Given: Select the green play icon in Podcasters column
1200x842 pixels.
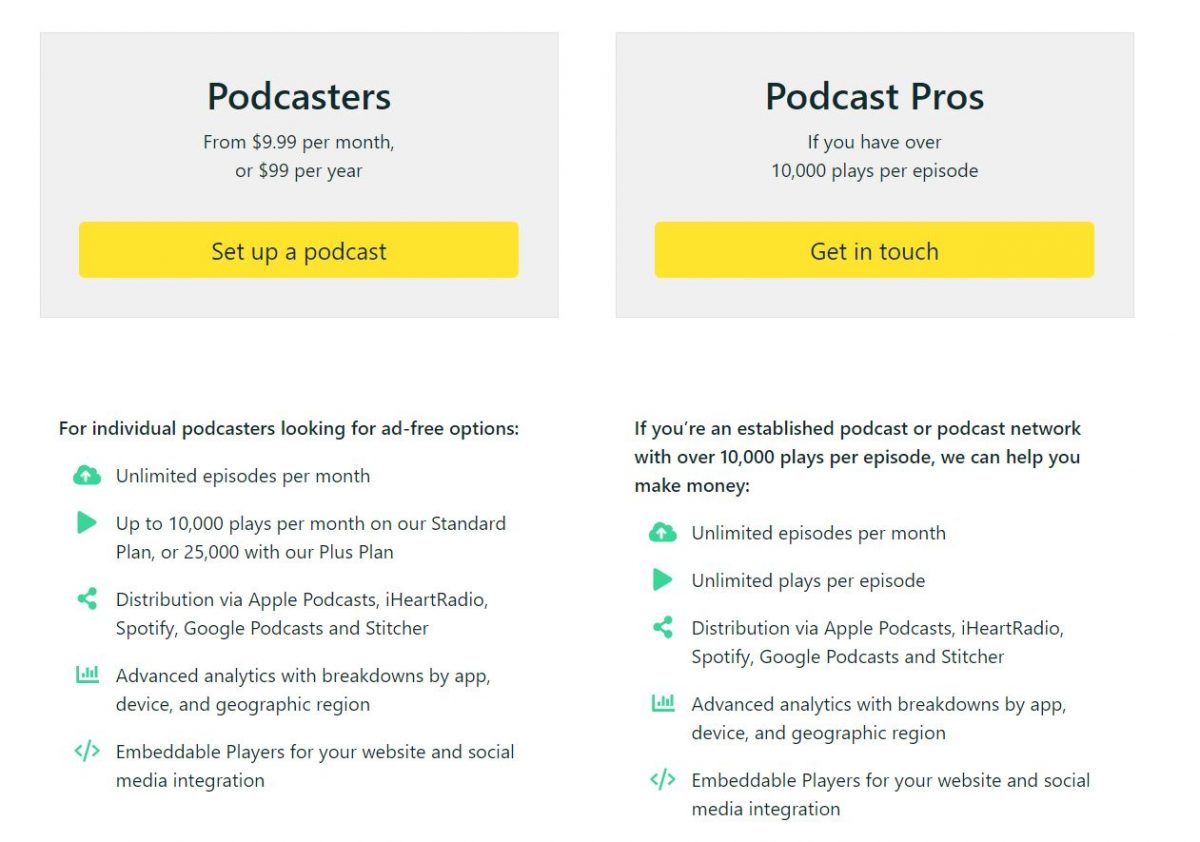Looking at the screenshot, I should pos(87,523).
